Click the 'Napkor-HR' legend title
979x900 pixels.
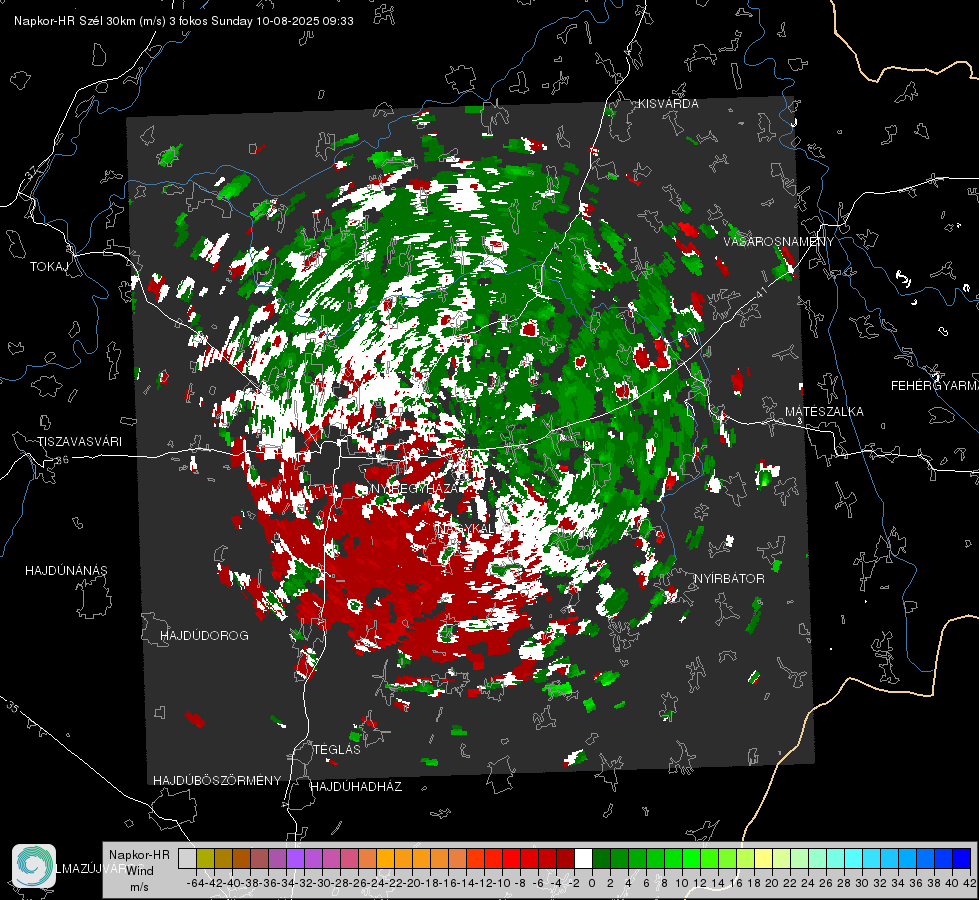pyautogui.click(x=139, y=855)
